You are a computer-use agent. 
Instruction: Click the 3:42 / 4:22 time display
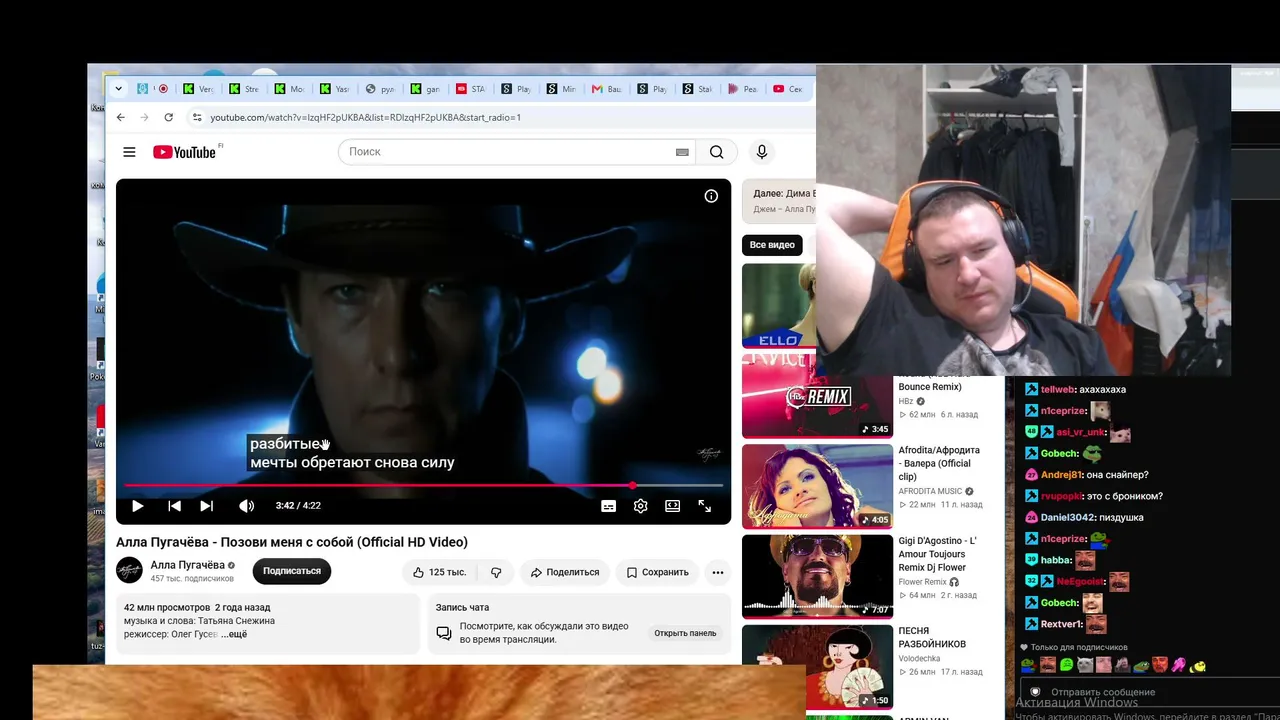coord(298,506)
